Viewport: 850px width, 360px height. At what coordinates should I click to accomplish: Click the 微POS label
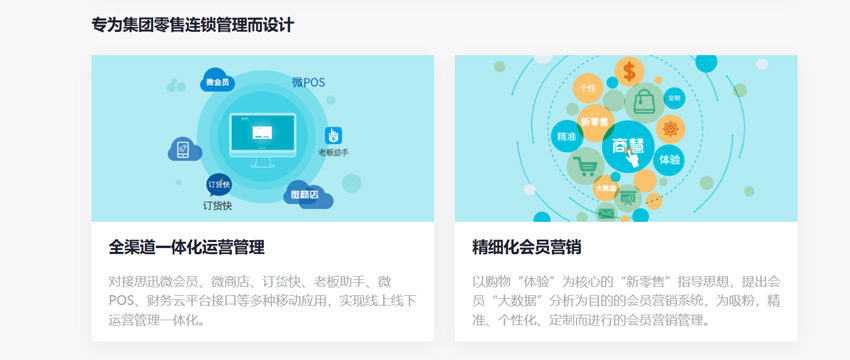coord(308,82)
